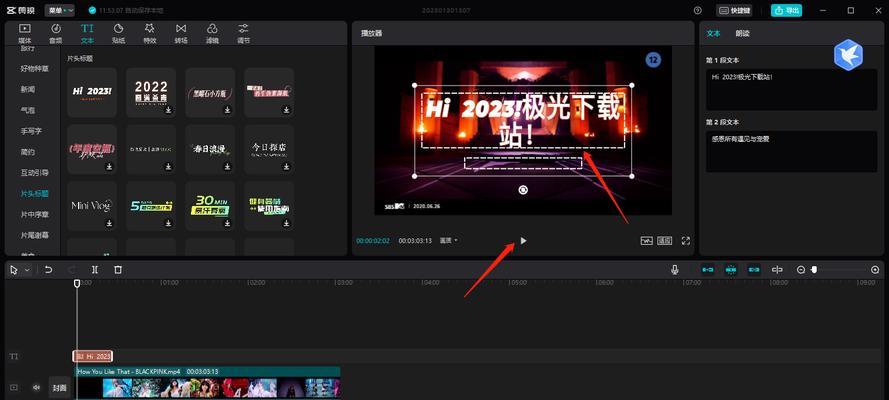The width and height of the screenshot is (889, 400).
Task: Zoom in the timeline
Action: click(875, 270)
